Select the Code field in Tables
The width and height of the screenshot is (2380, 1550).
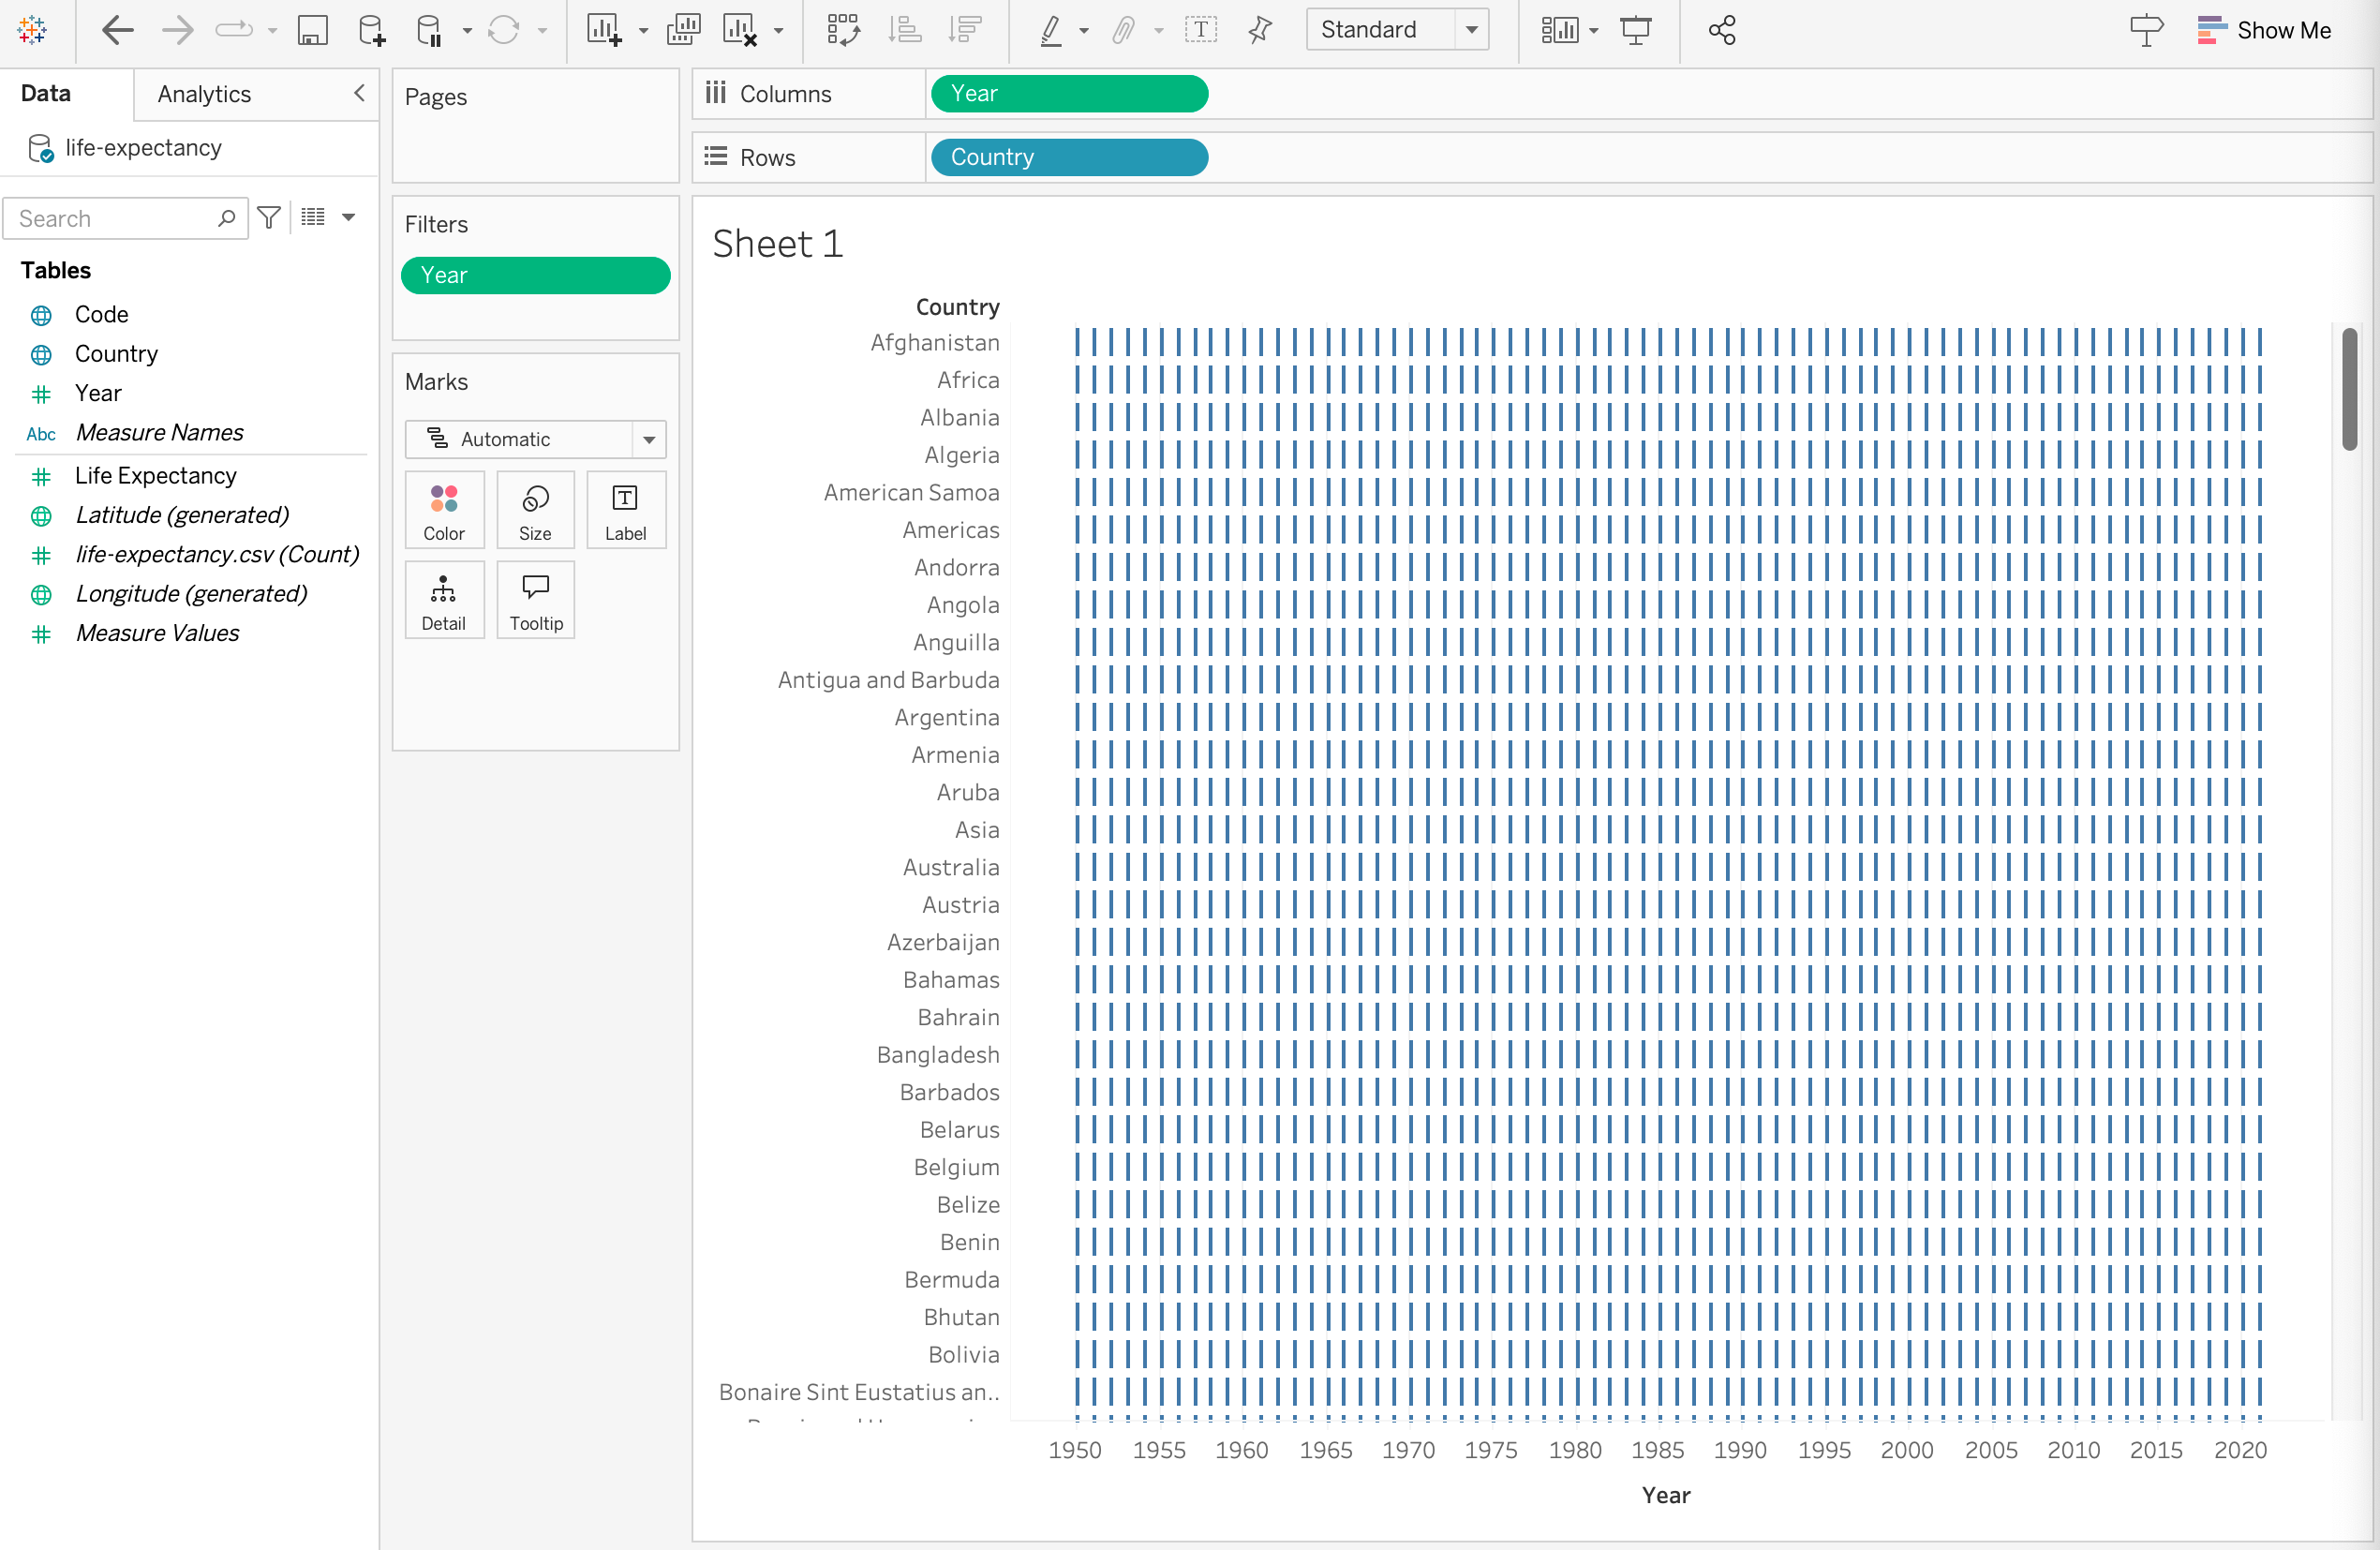(x=101, y=314)
